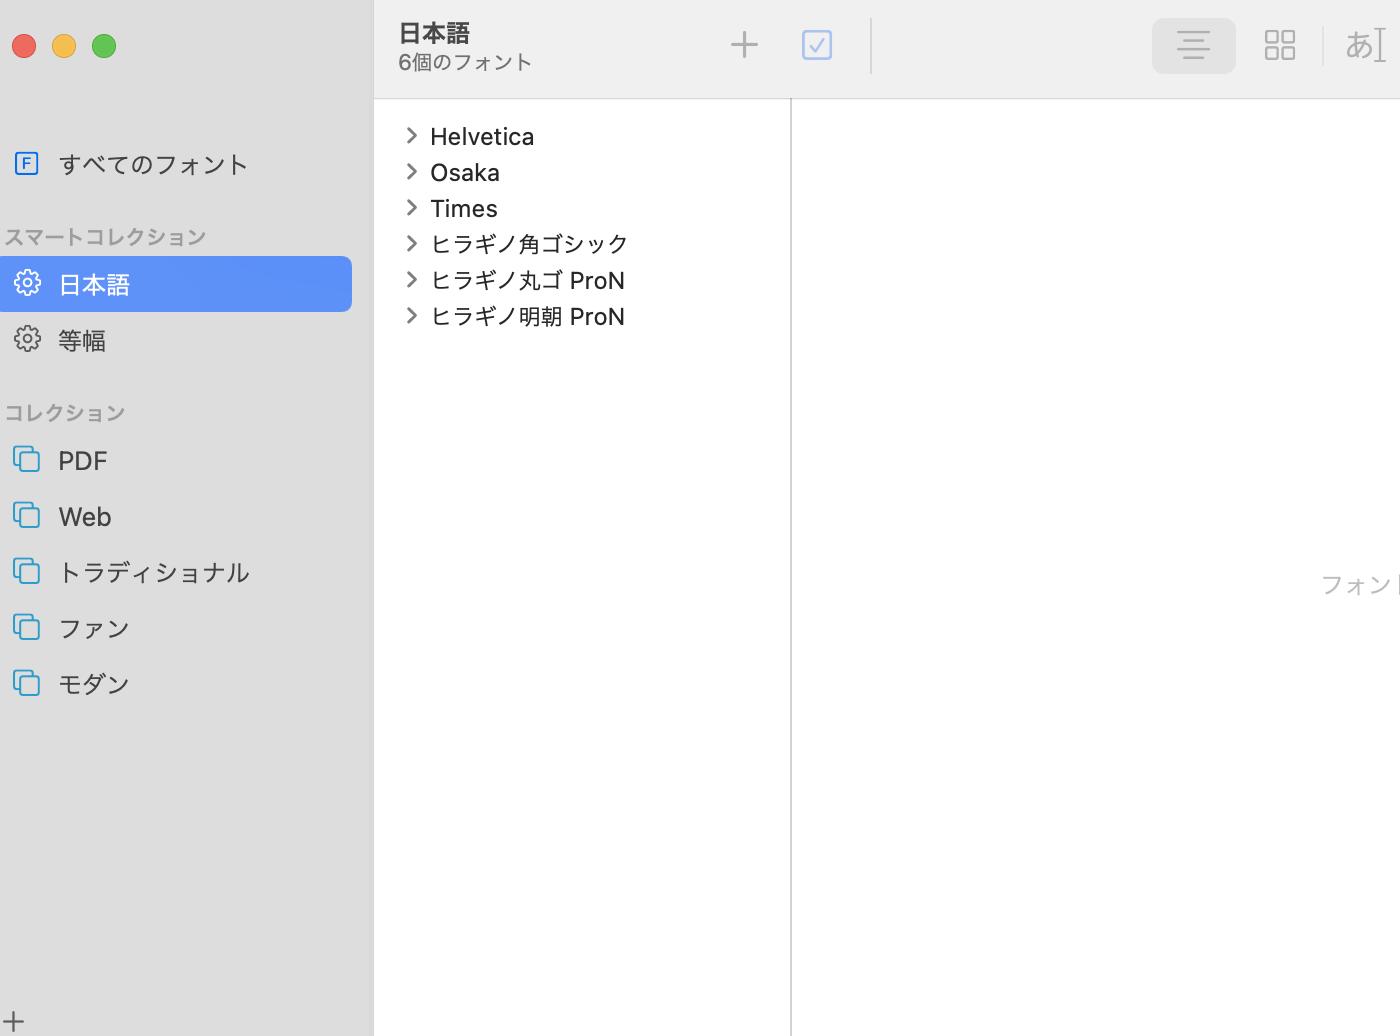The image size is (1400, 1036).
Task: Open the すべてのフォント library
Action: [152, 164]
